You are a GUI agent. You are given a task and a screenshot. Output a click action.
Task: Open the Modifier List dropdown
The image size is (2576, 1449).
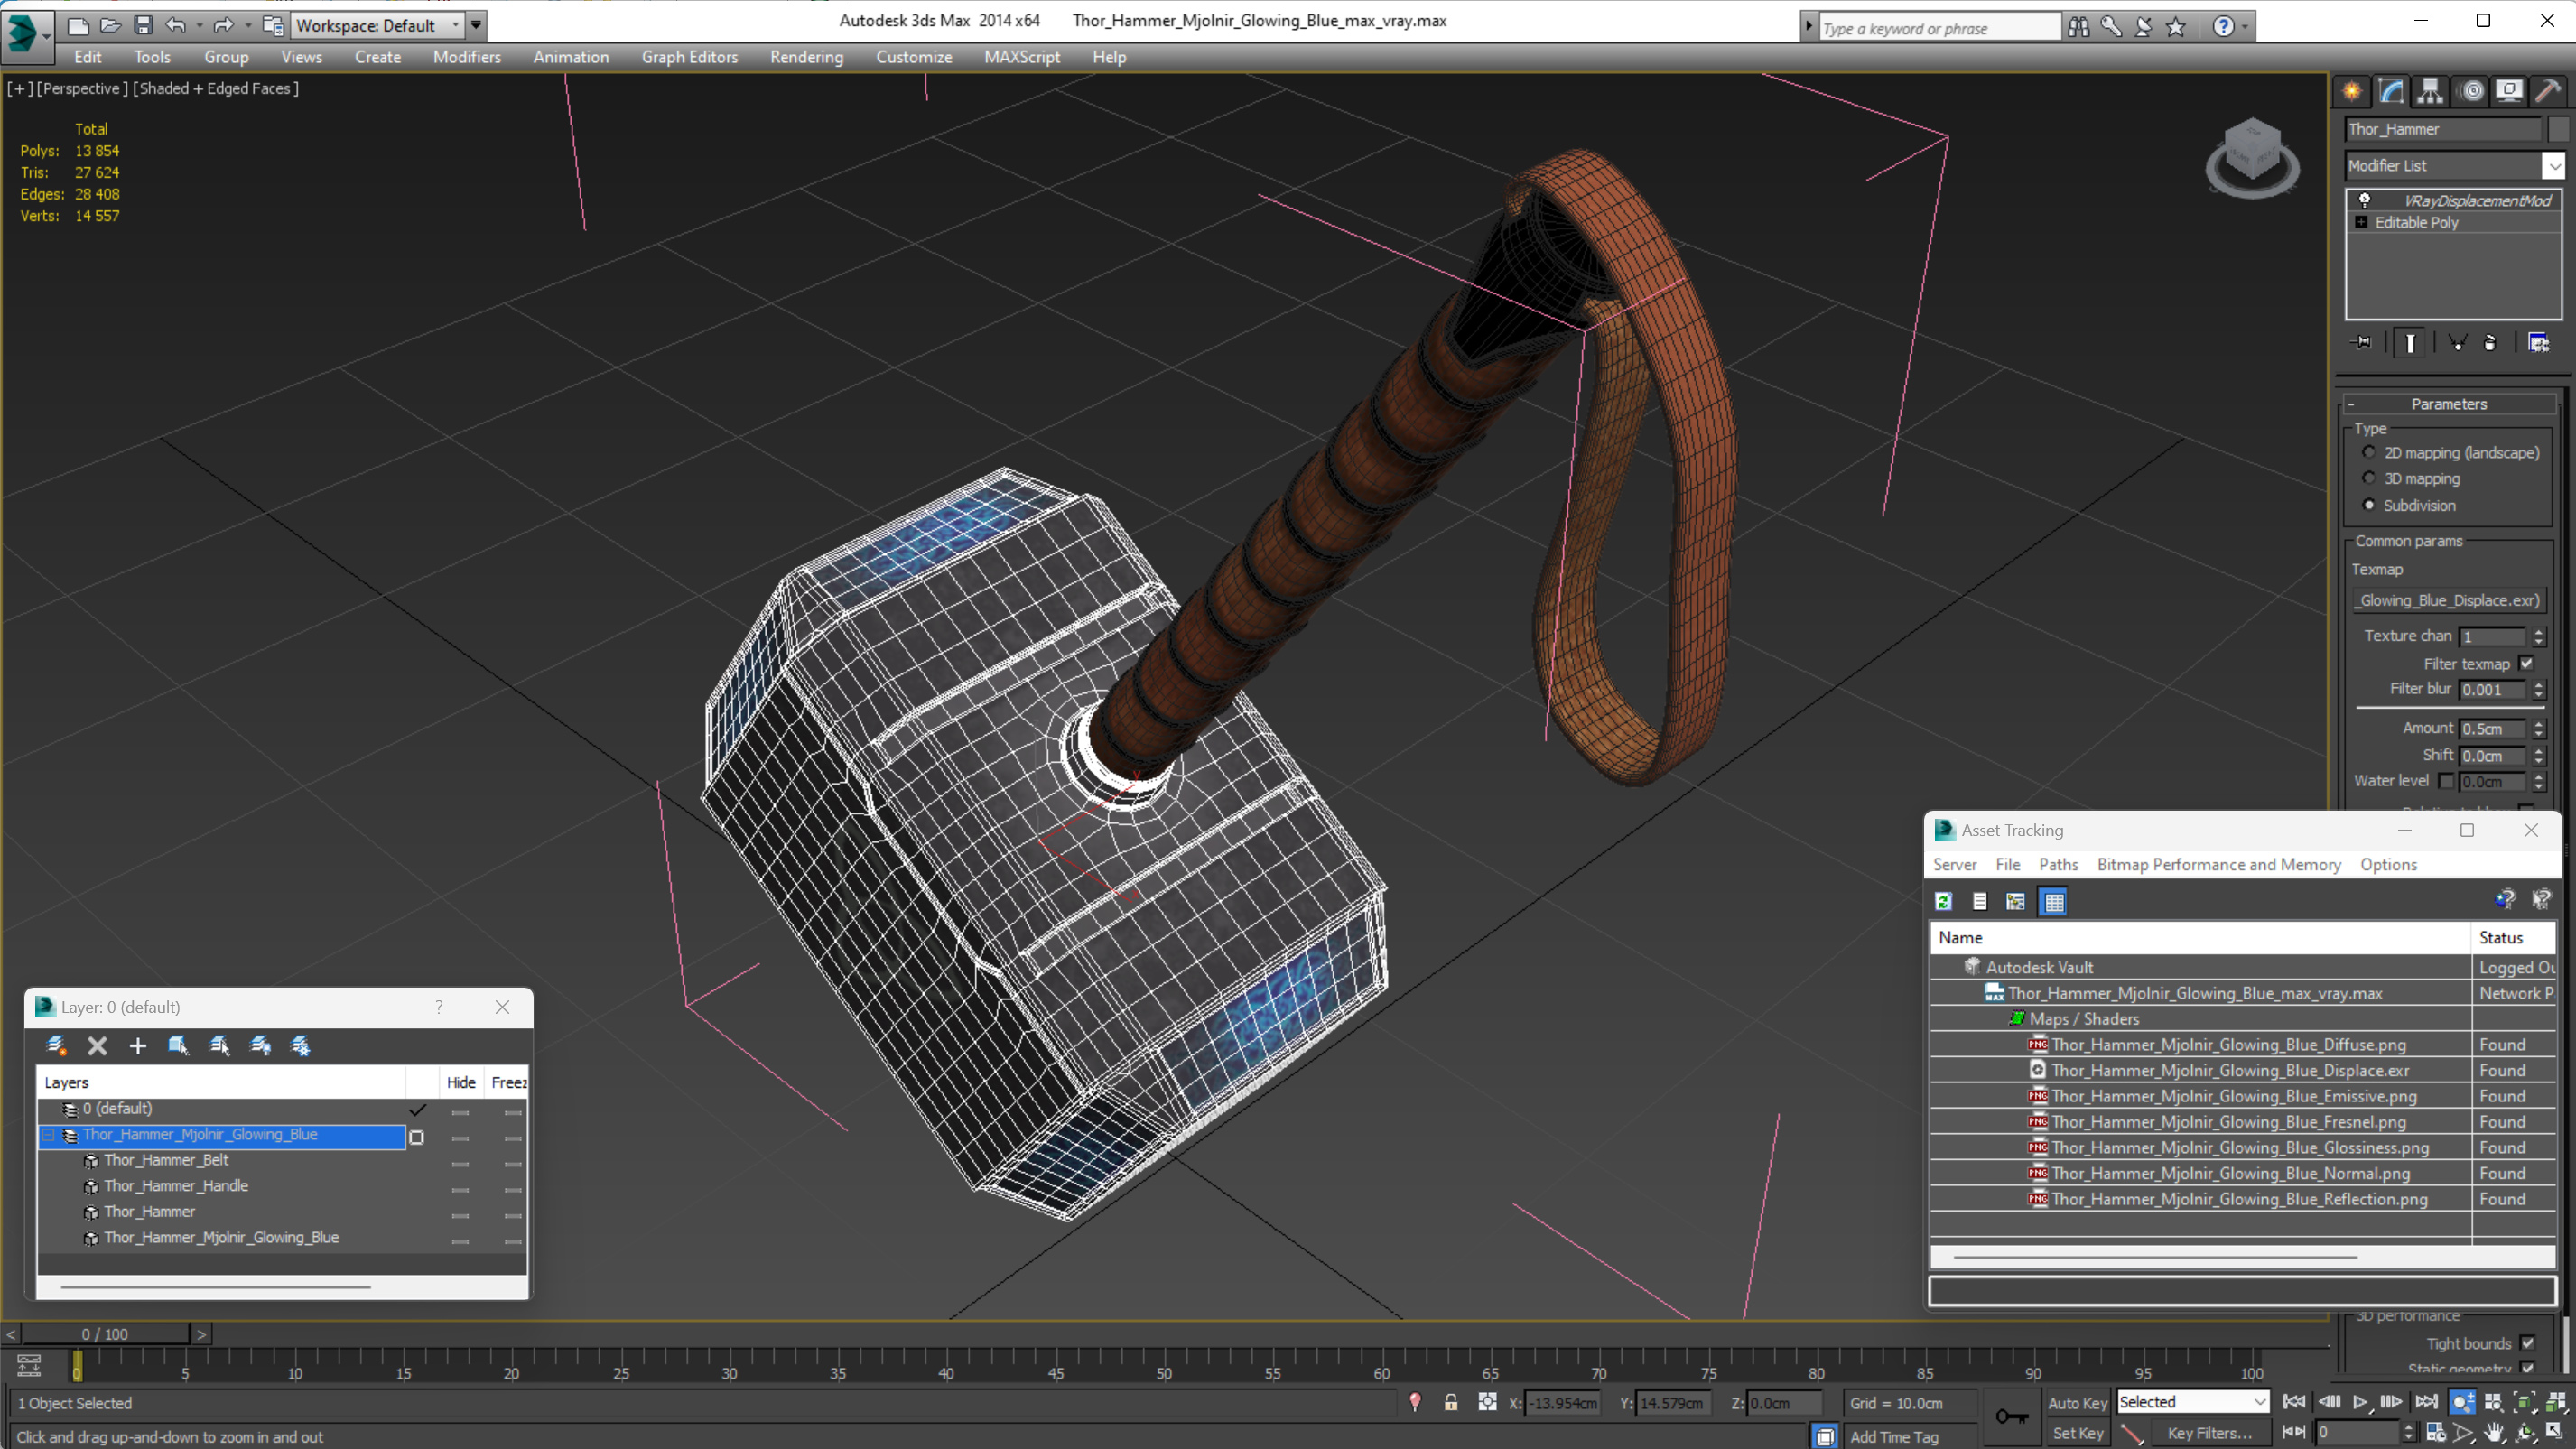tap(2554, 165)
